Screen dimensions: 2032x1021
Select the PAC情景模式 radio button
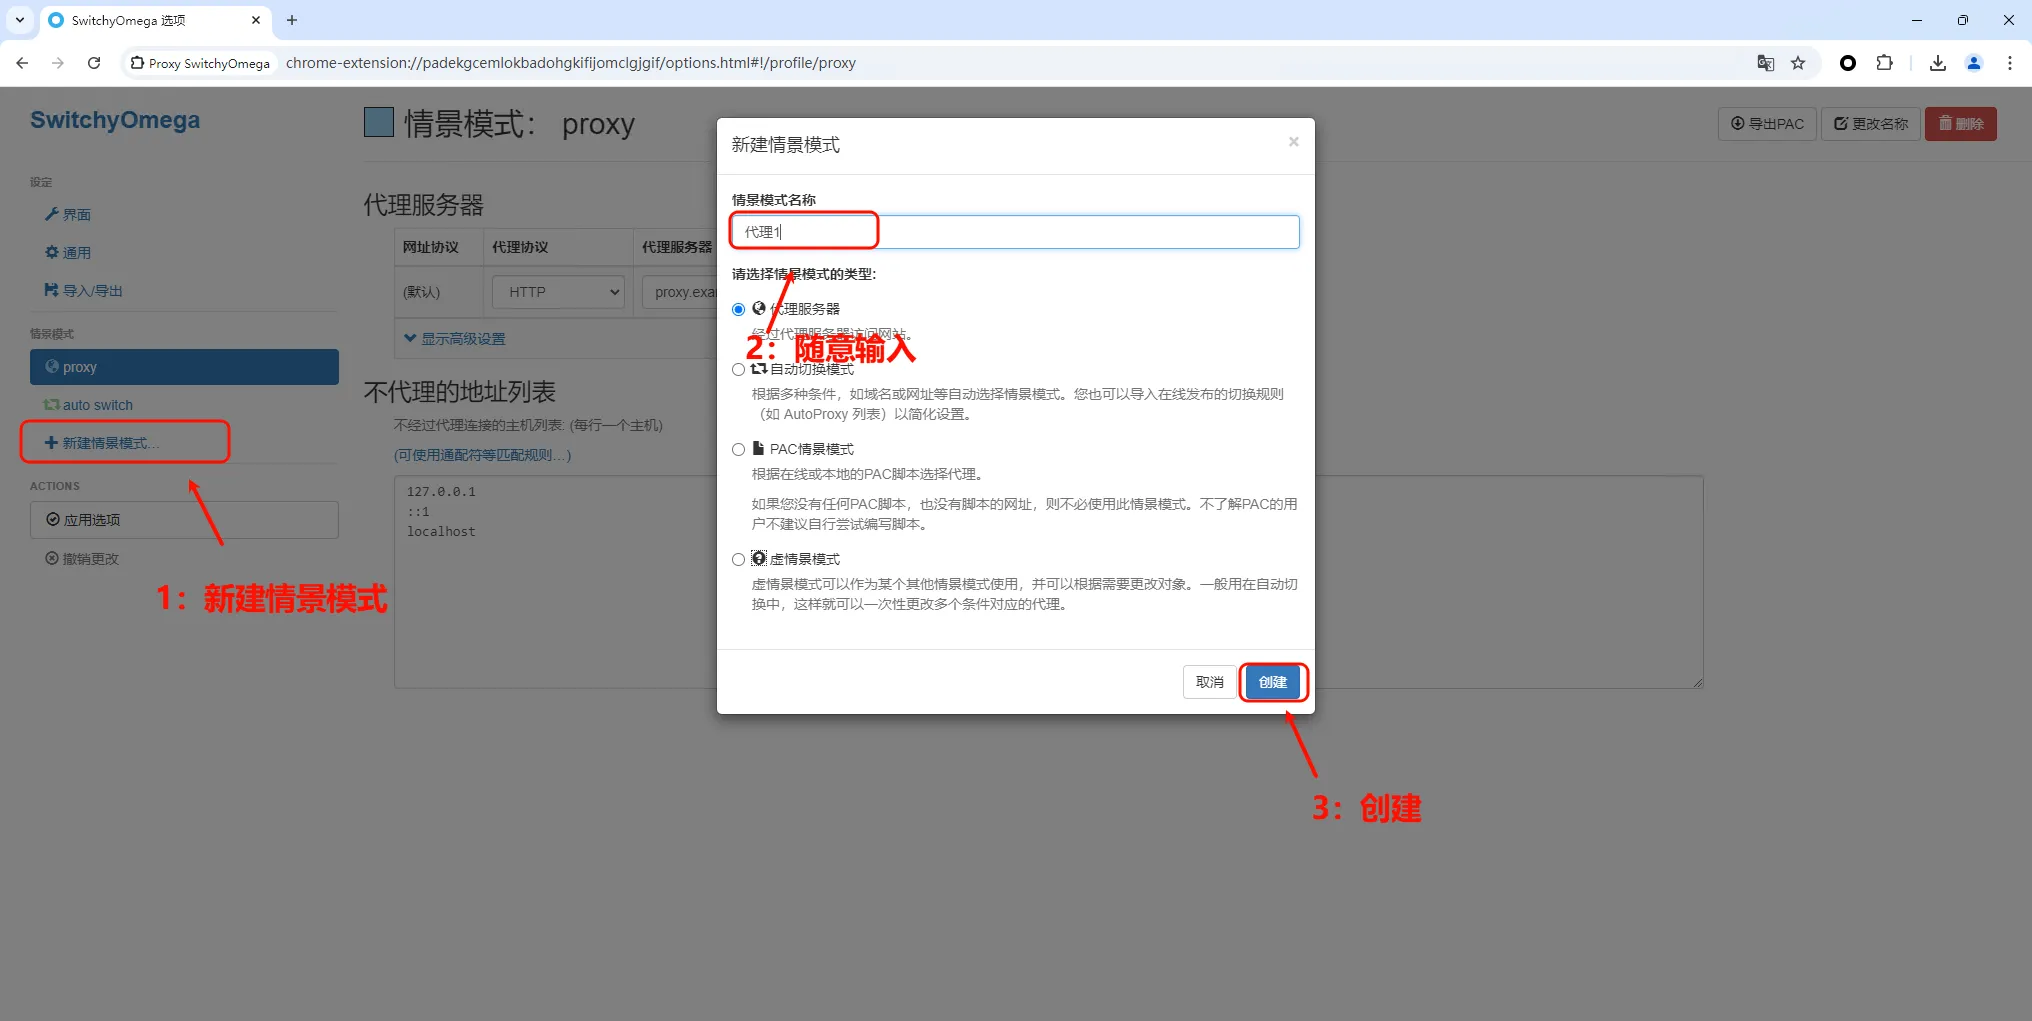click(738, 449)
